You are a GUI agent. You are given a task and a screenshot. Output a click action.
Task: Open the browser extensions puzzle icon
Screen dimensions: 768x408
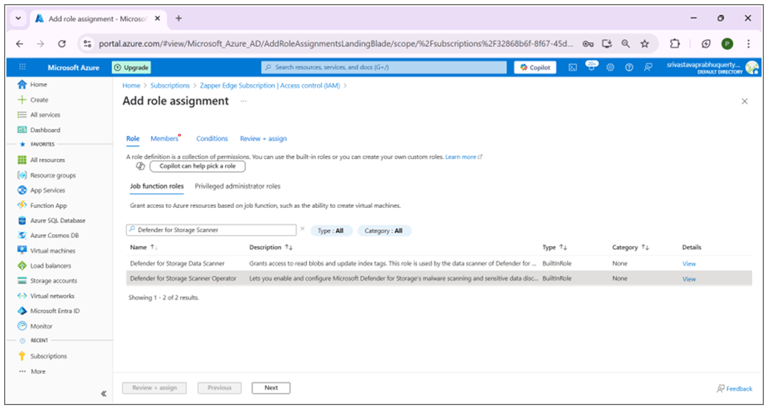(675, 44)
